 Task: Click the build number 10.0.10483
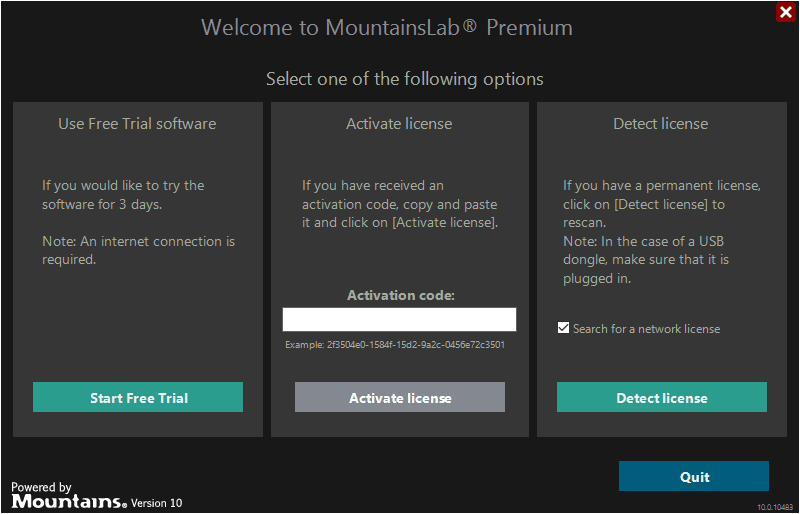[775, 507]
